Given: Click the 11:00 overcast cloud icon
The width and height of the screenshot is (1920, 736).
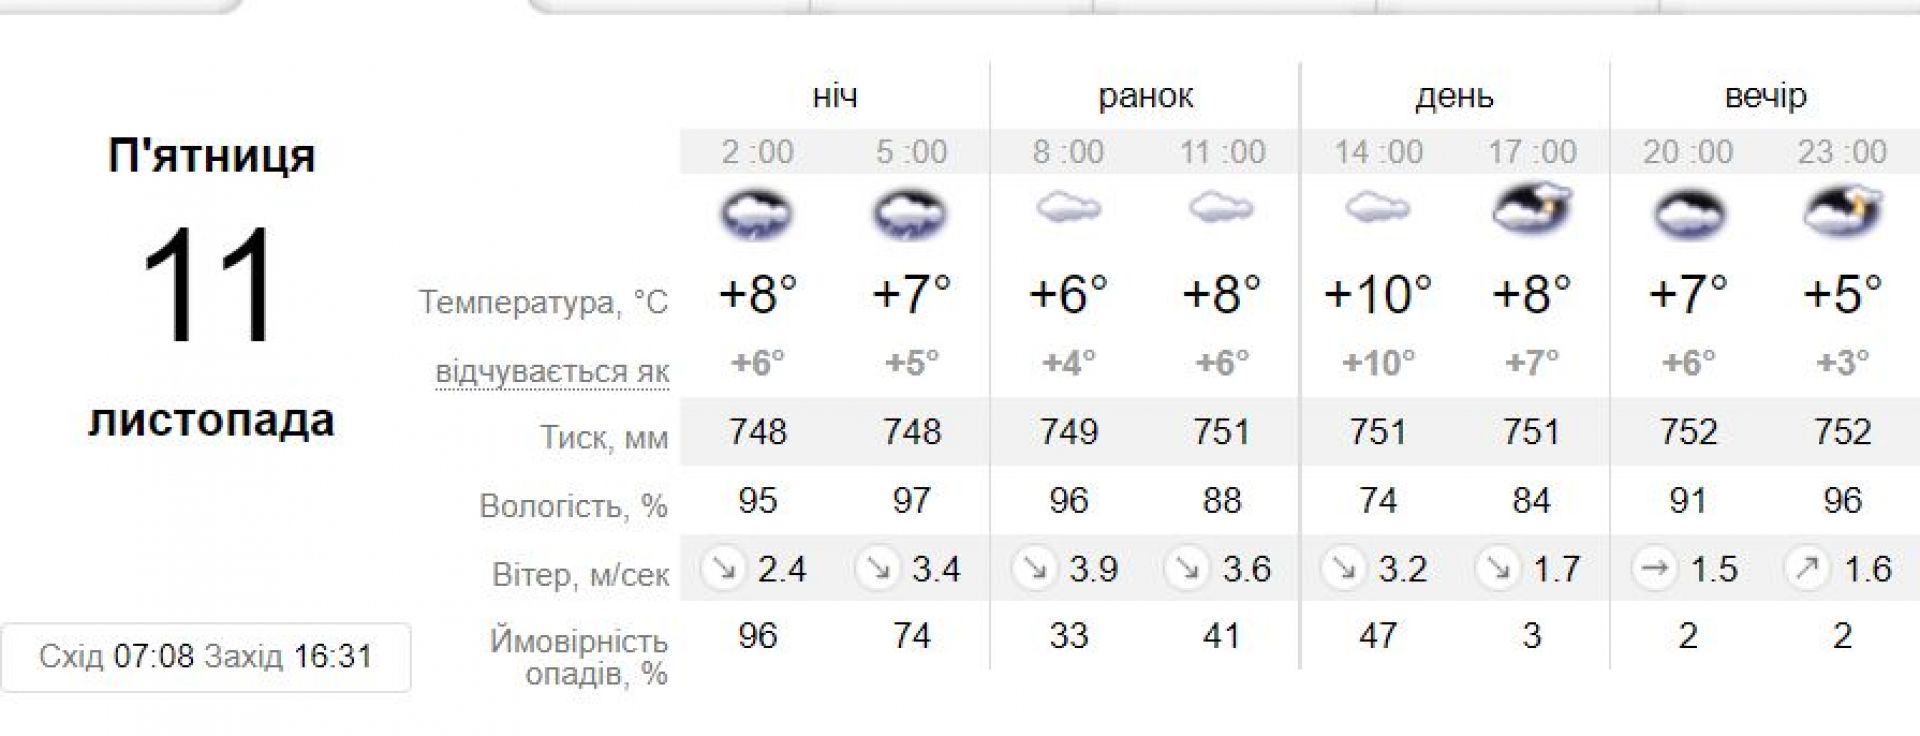Looking at the screenshot, I should 1221,209.
